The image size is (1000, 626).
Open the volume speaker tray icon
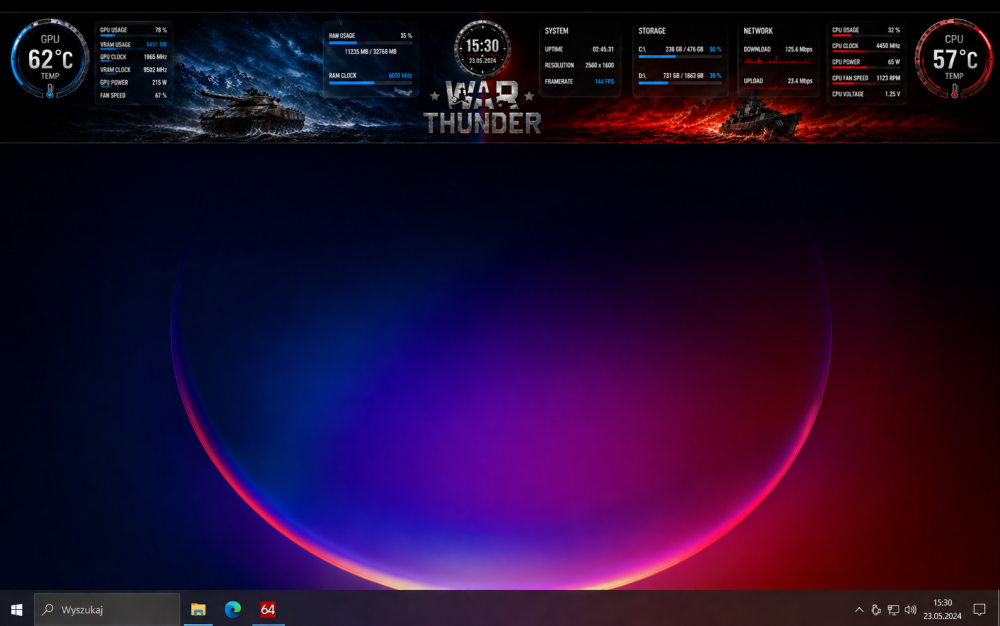click(x=910, y=609)
